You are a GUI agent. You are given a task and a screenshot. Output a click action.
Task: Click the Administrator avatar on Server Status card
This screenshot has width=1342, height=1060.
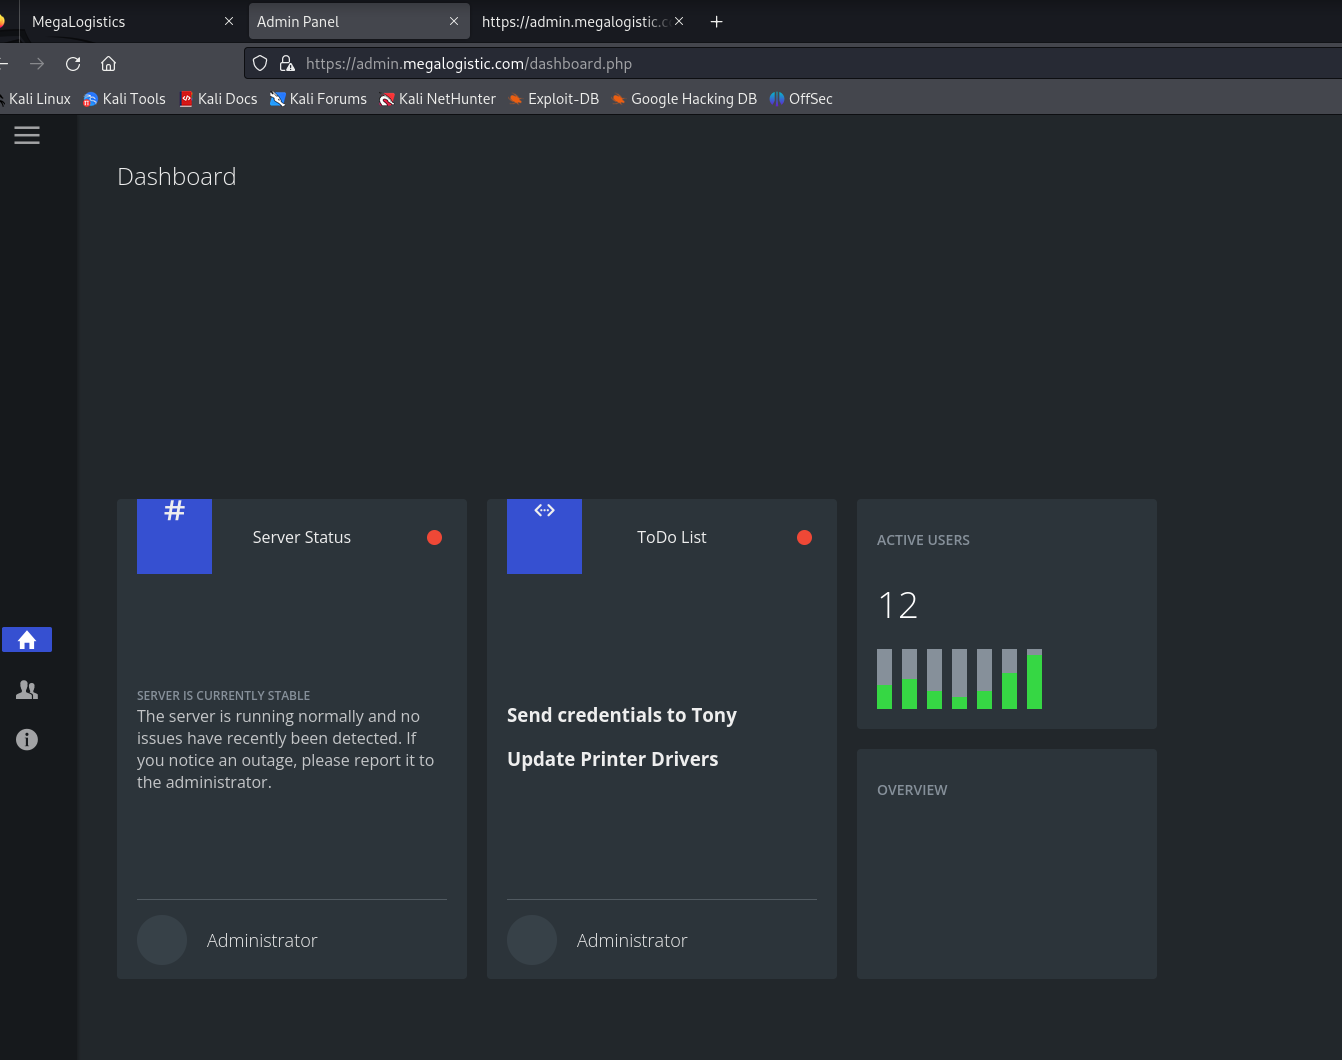click(x=162, y=940)
